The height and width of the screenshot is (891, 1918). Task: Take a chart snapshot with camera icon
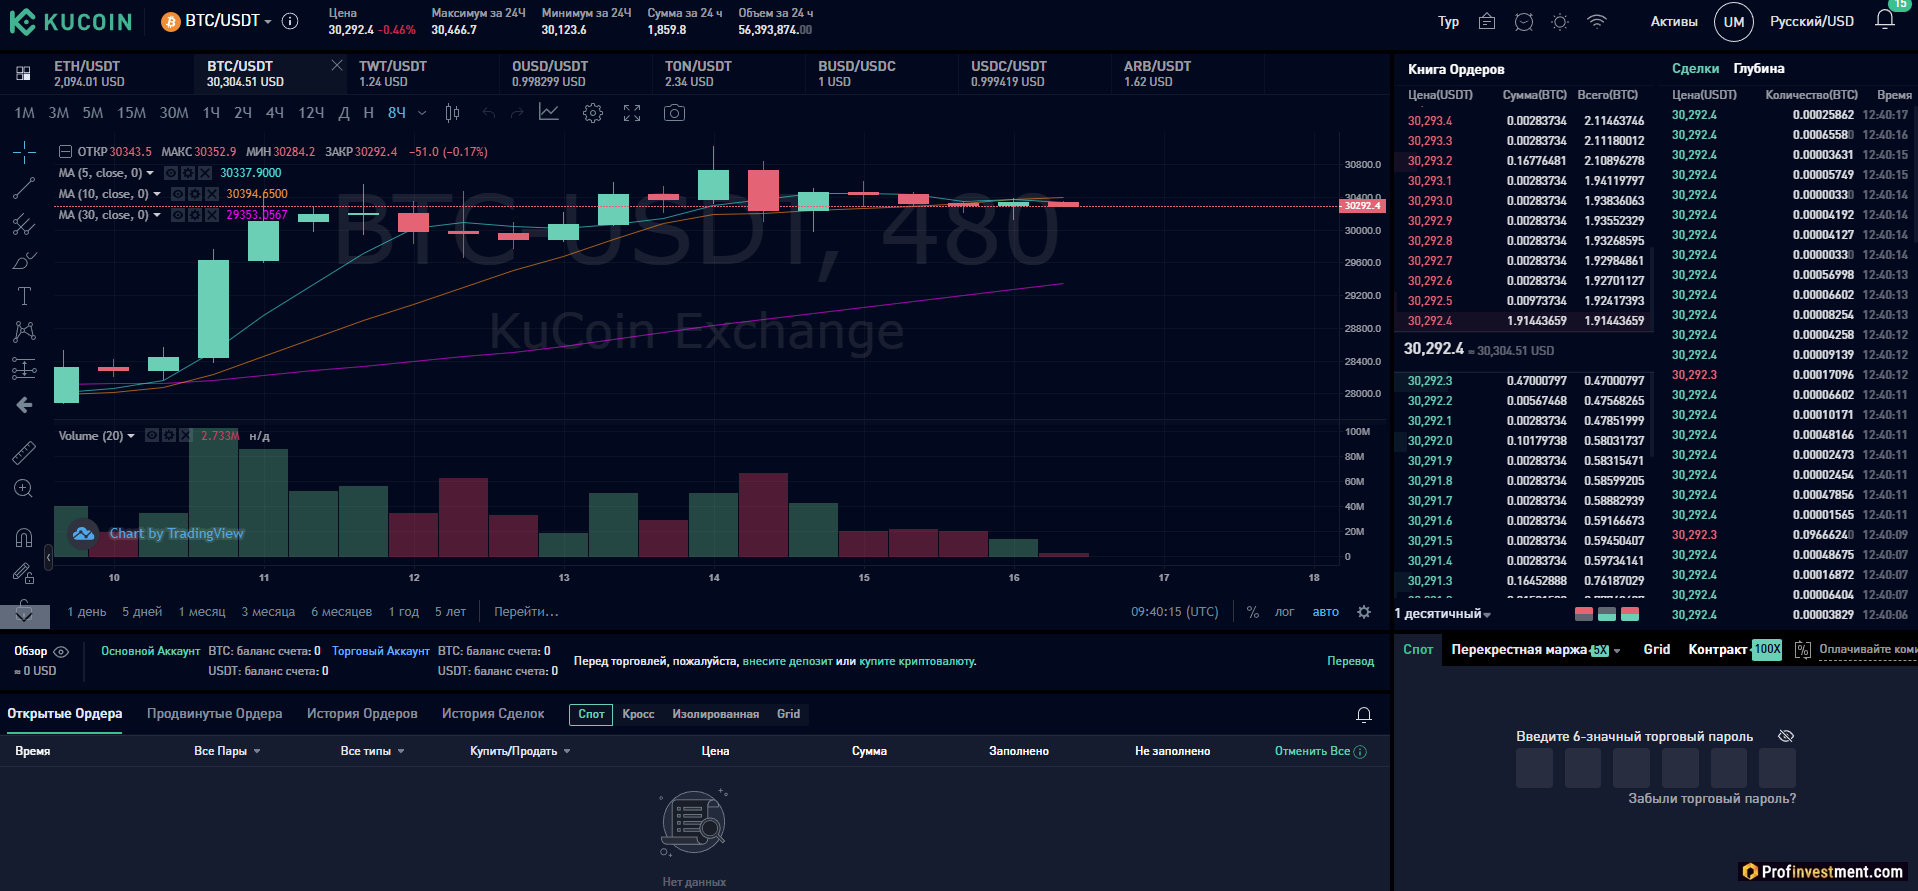(675, 113)
